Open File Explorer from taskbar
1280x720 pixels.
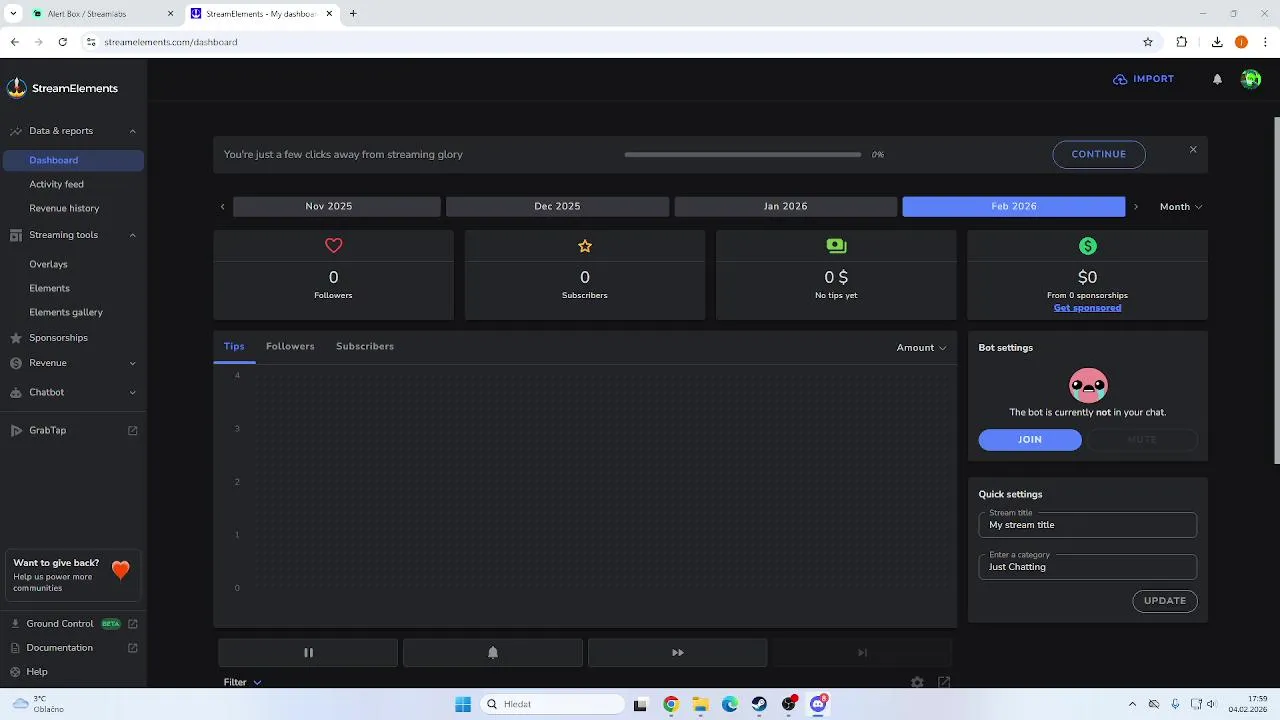pos(701,704)
